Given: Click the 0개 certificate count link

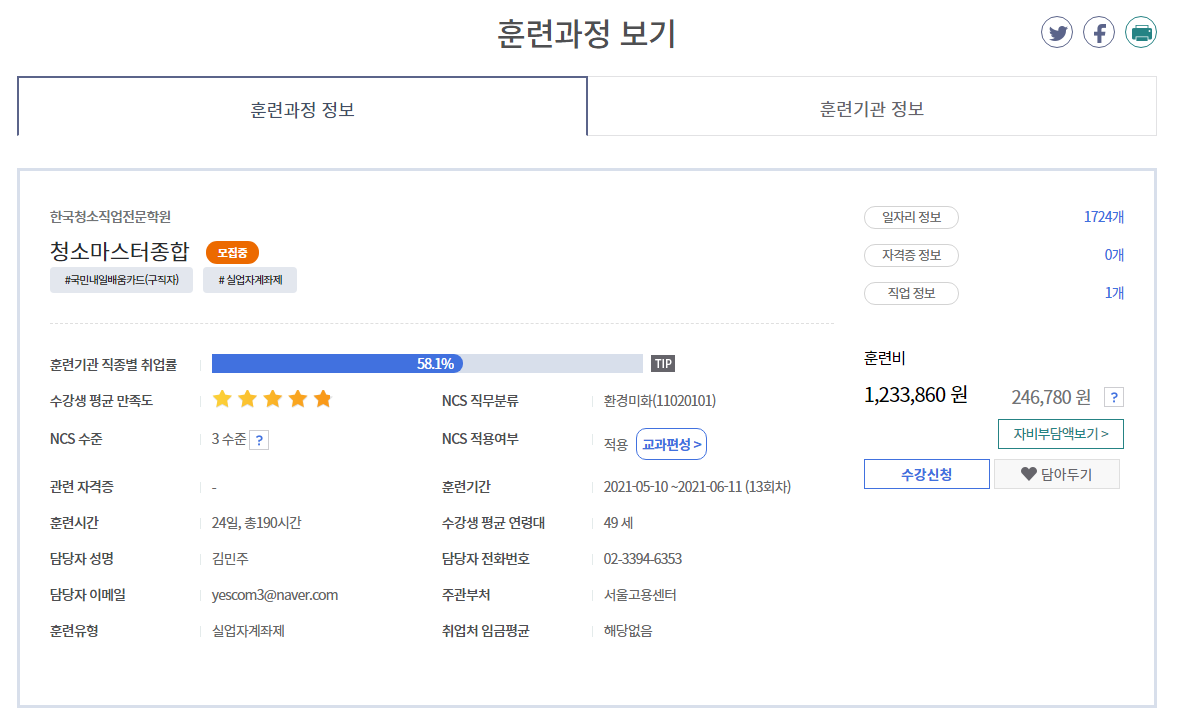Looking at the screenshot, I should pos(1114,255).
